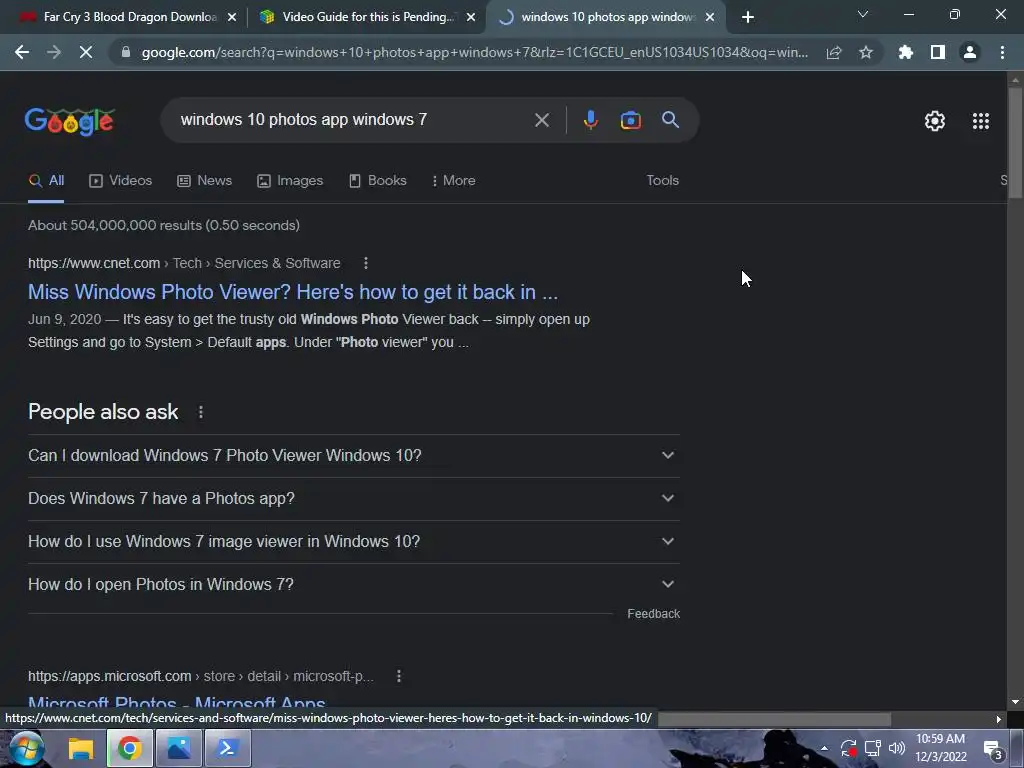Open the Chrome profile avatar
This screenshot has height=768, width=1024.
(x=970, y=52)
